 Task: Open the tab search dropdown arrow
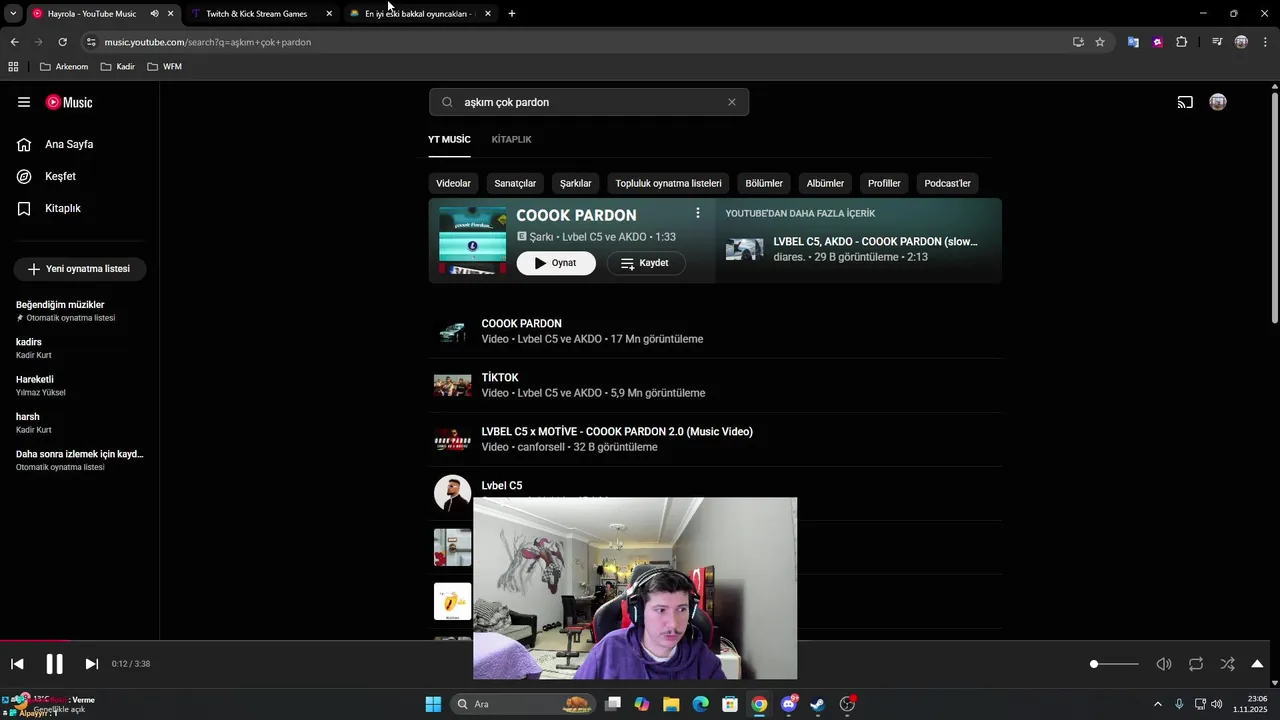(13, 14)
